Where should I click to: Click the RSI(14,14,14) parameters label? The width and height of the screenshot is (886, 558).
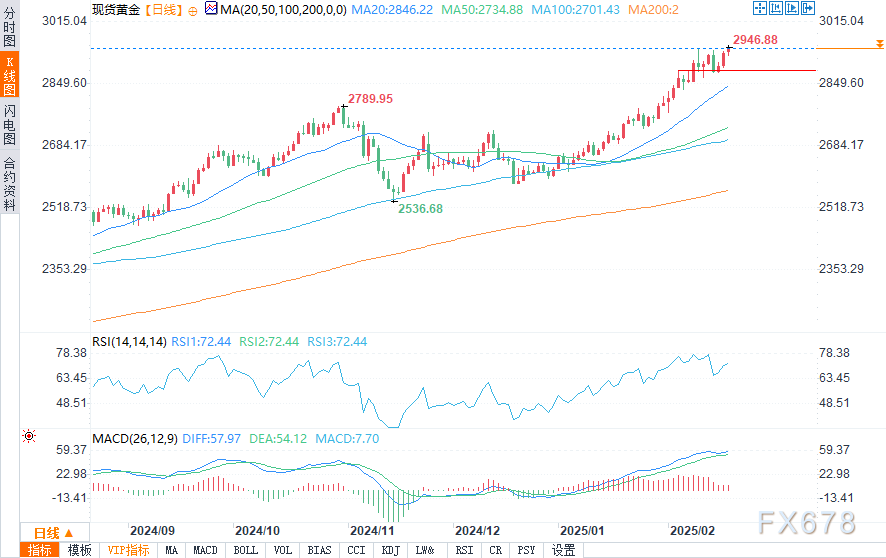pos(129,342)
